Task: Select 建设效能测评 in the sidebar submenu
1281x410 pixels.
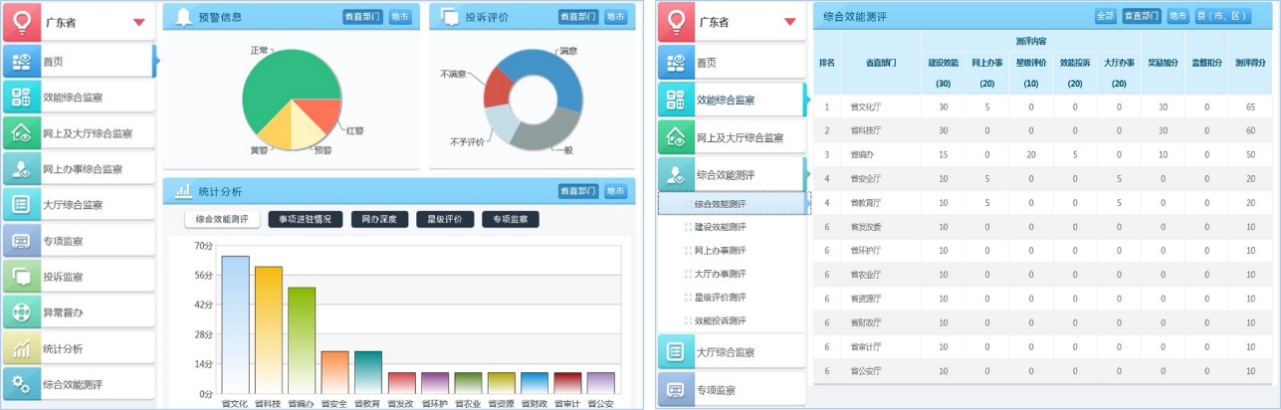Action: [720, 227]
